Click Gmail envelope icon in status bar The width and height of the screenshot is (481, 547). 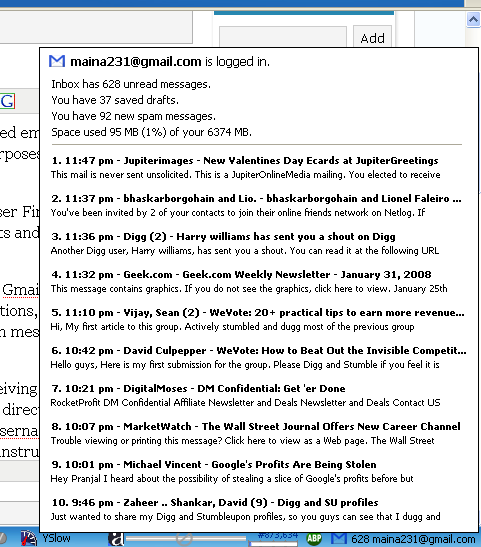click(x=338, y=539)
